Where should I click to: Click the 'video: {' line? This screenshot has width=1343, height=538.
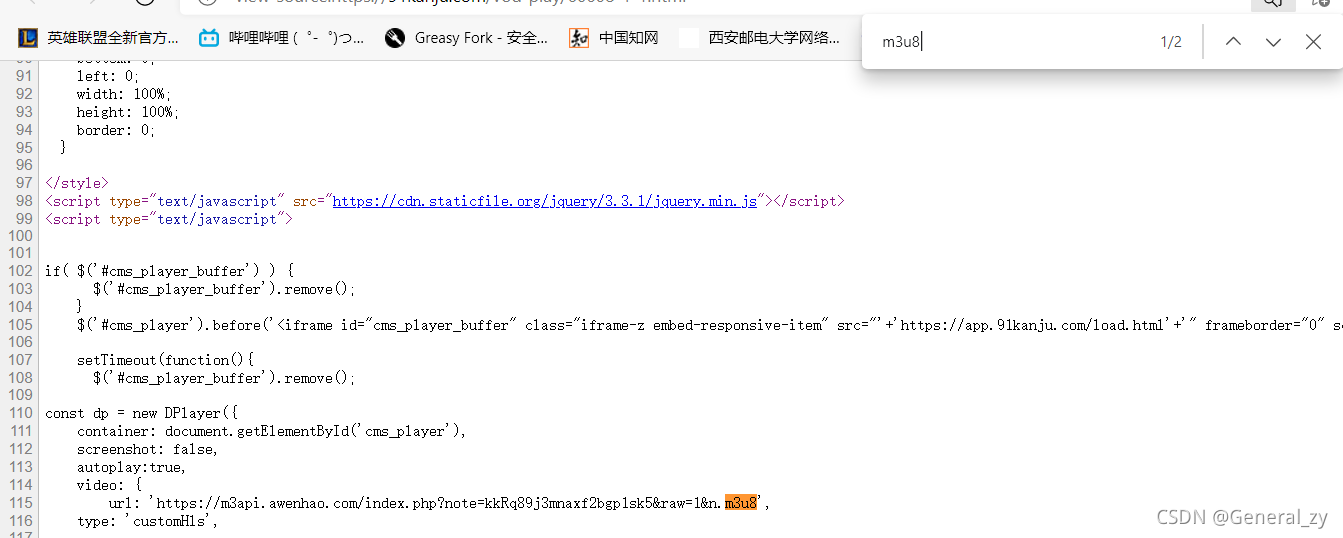pos(109,485)
